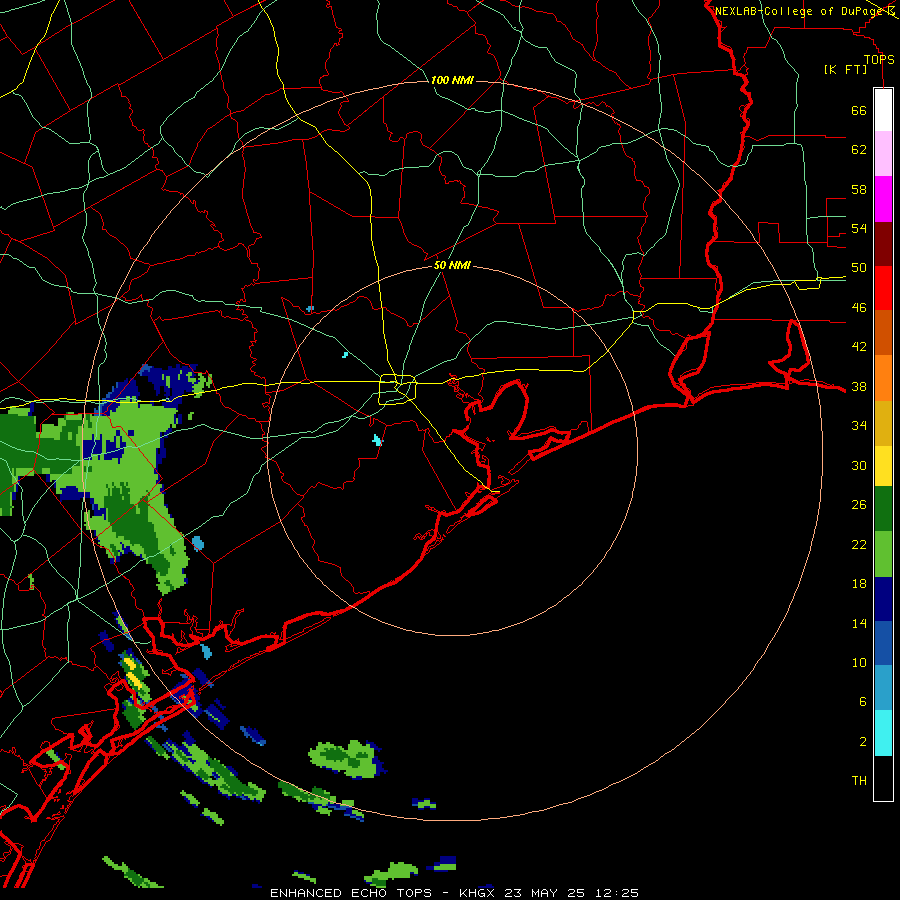
Task: Click the navy 22 kft legend swatch
Action: point(883,599)
